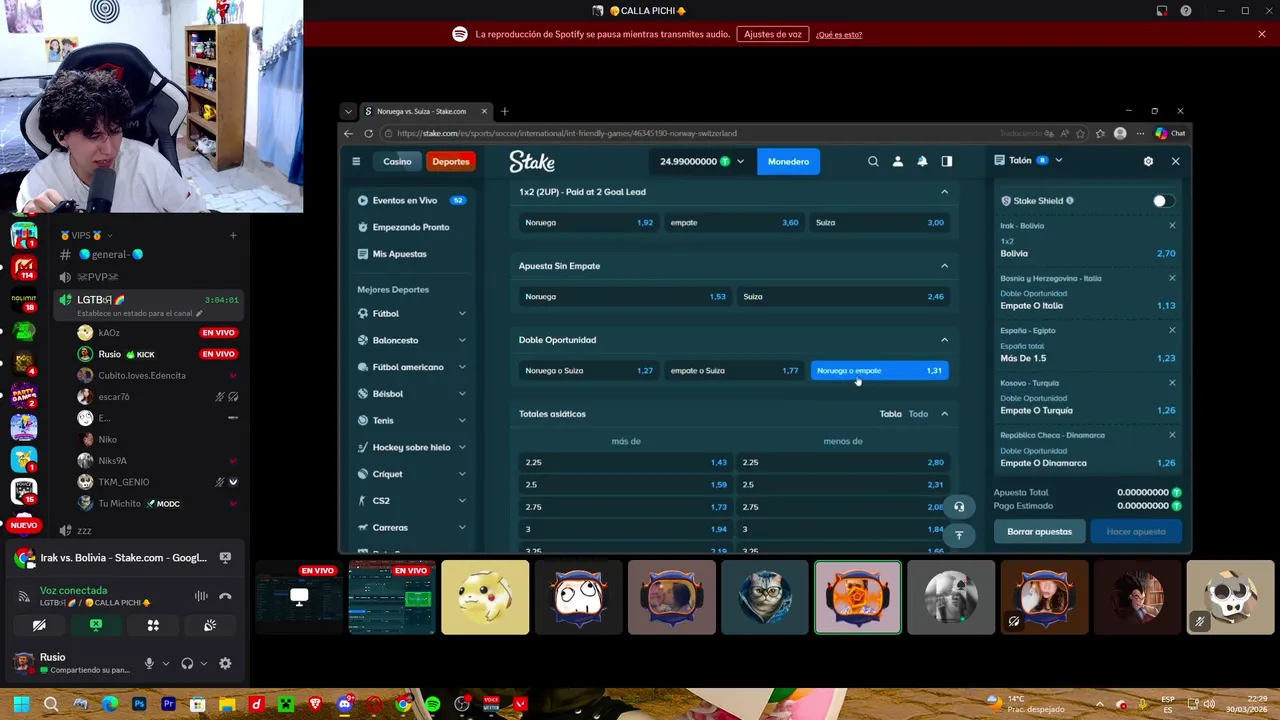Mute the Discord microphone

pyautogui.click(x=149, y=663)
